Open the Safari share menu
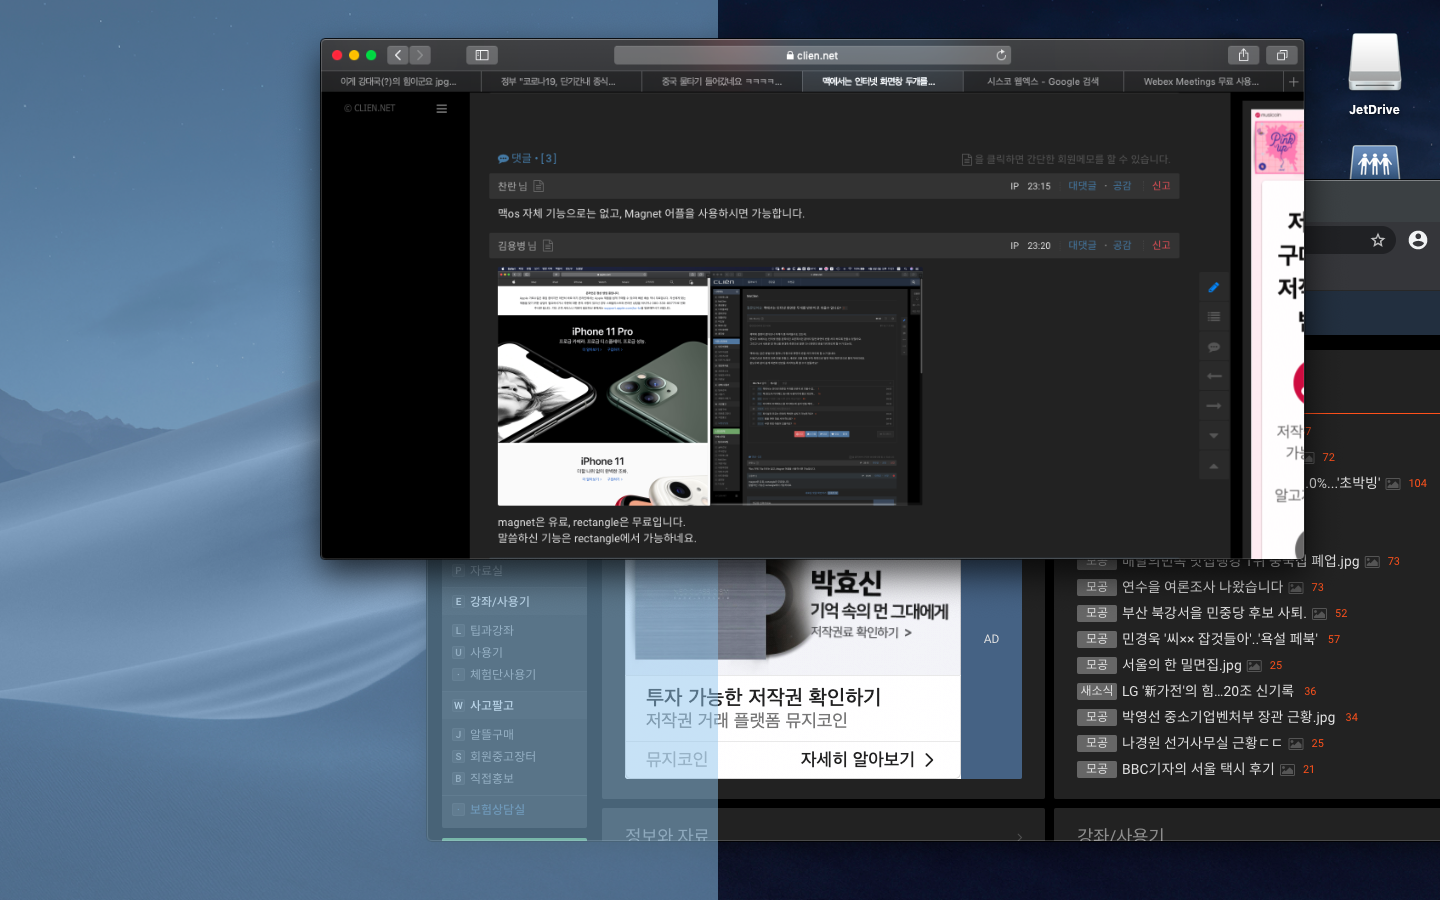Image resolution: width=1440 pixels, height=900 pixels. click(x=1243, y=55)
